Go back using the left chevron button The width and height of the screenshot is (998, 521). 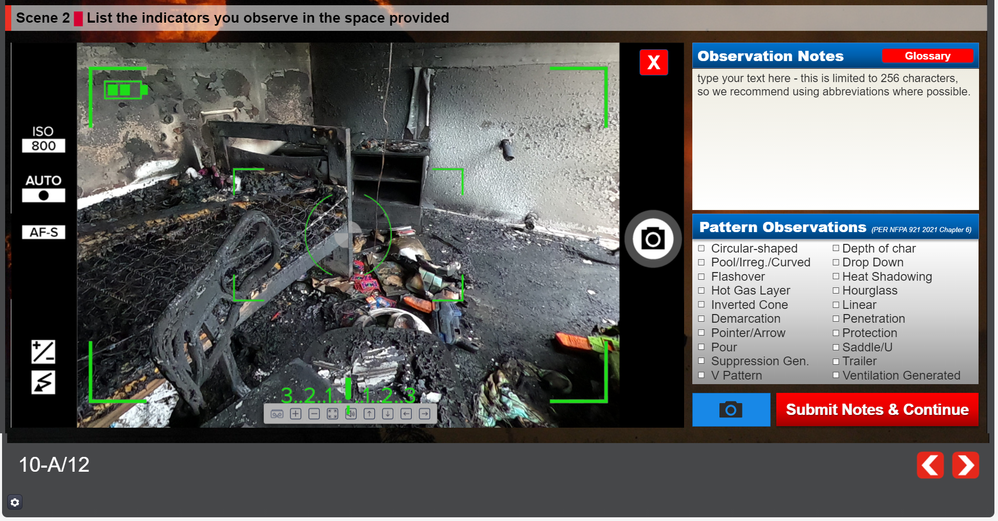(930, 465)
